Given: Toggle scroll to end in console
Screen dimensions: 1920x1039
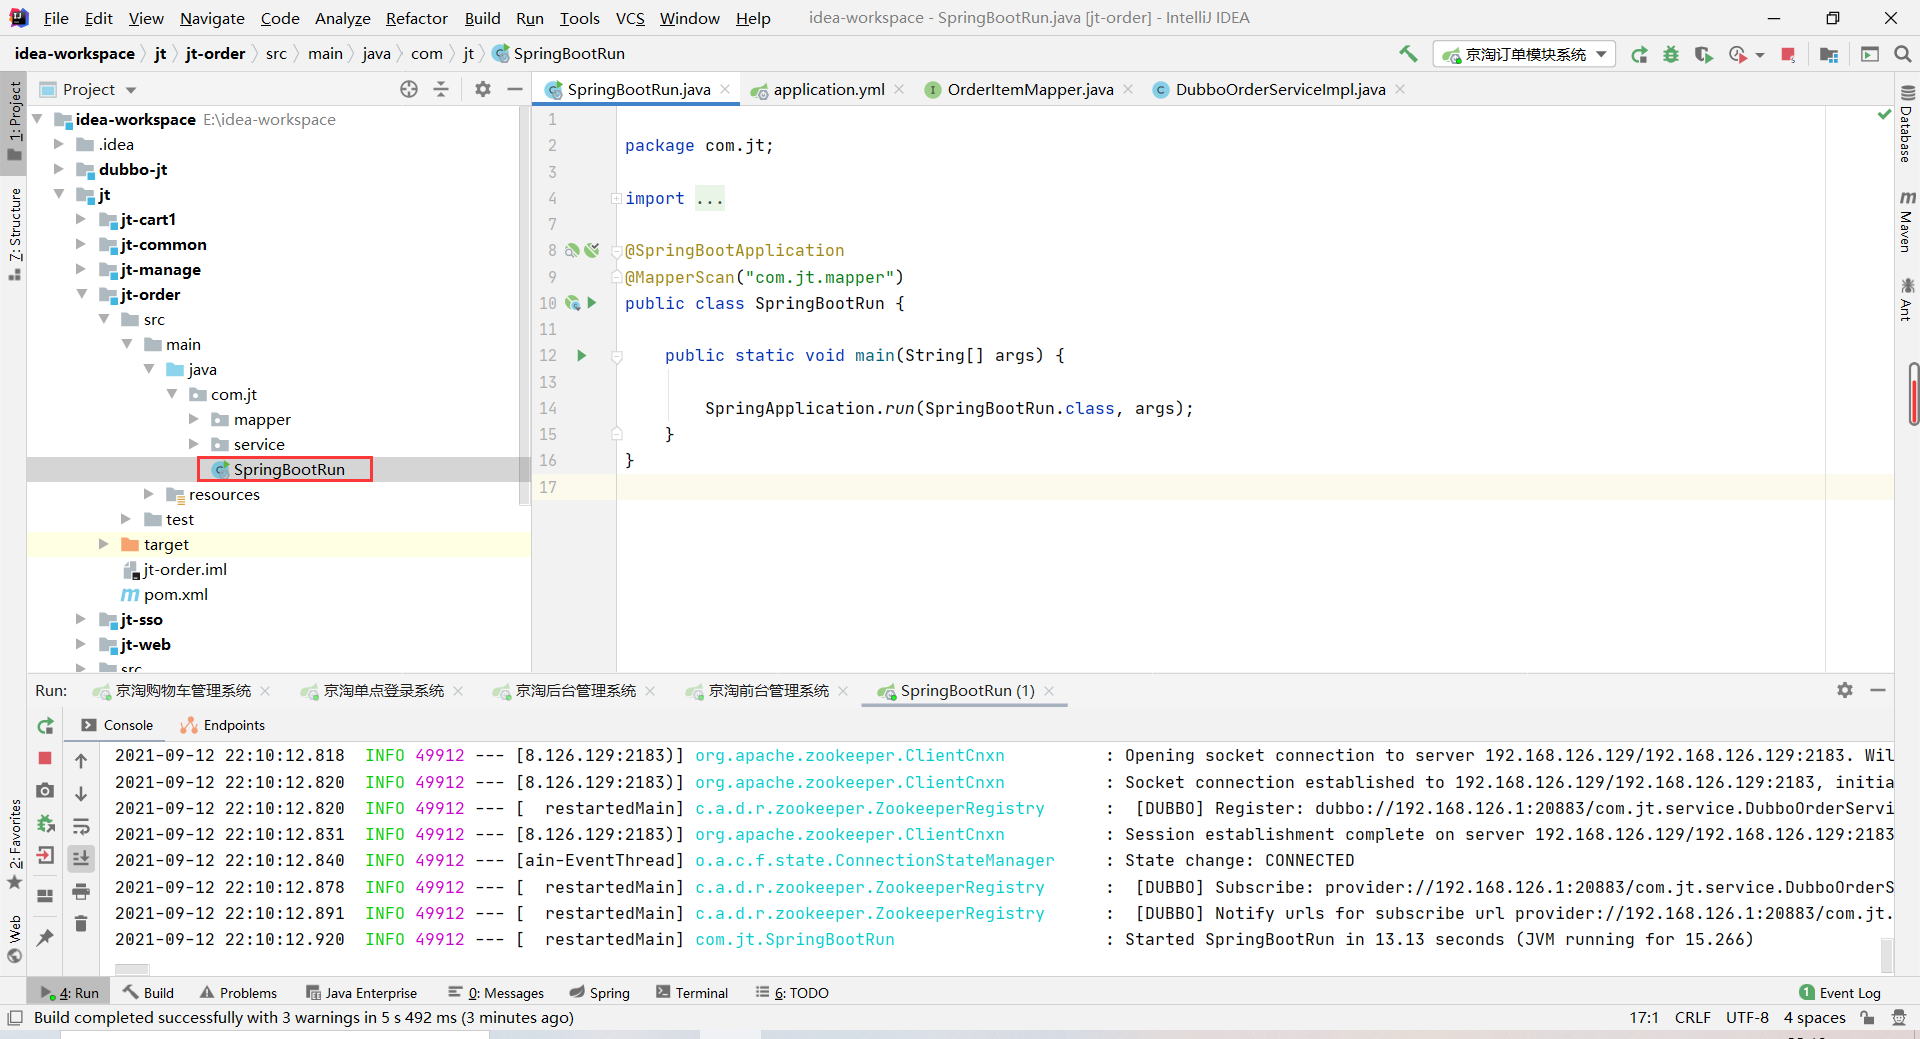Looking at the screenshot, I should (81, 858).
